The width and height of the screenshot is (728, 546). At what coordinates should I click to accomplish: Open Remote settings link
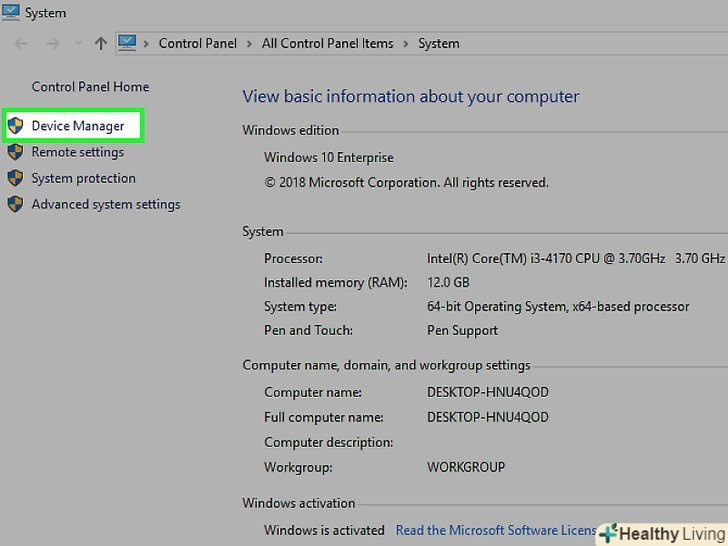(78, 152)
